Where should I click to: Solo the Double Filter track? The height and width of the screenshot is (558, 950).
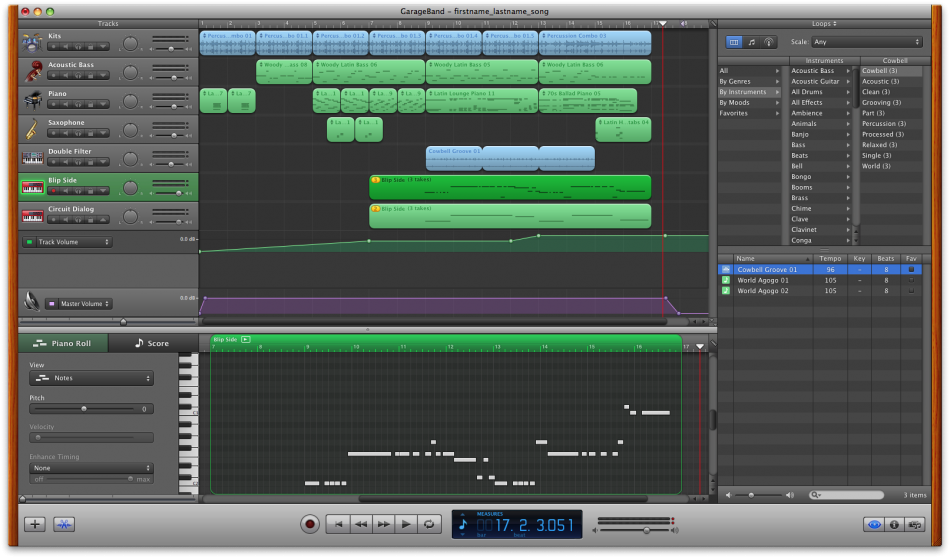[78, 162]
